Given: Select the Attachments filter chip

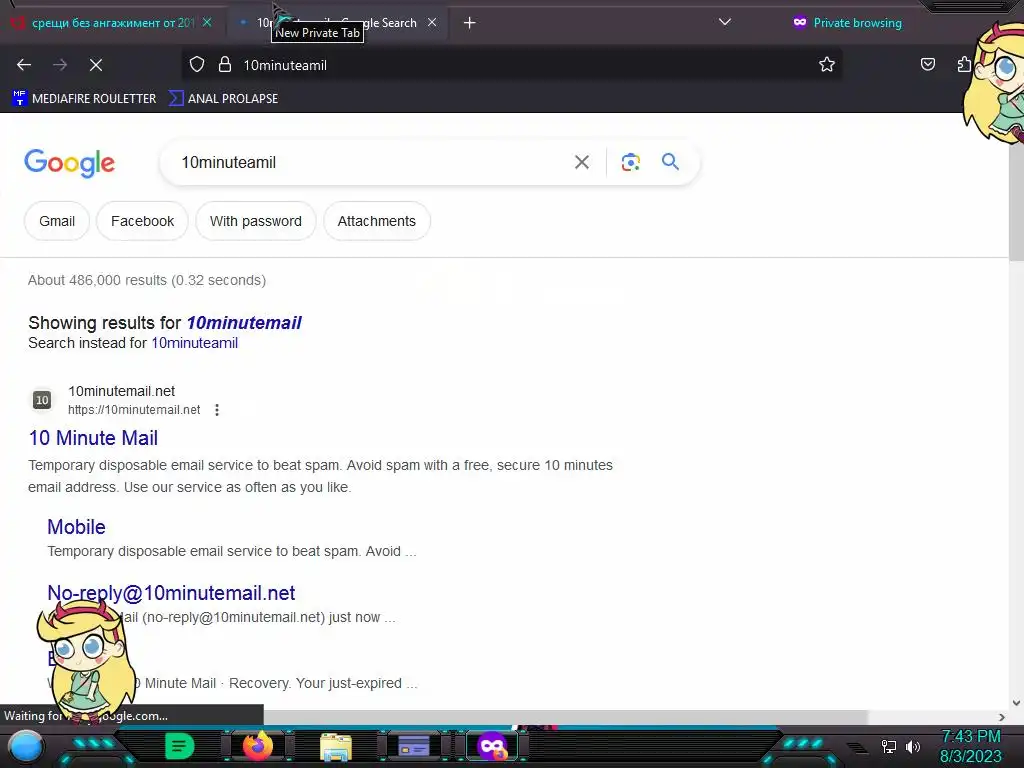Looking at the screenshot, I should click(377, 221).
